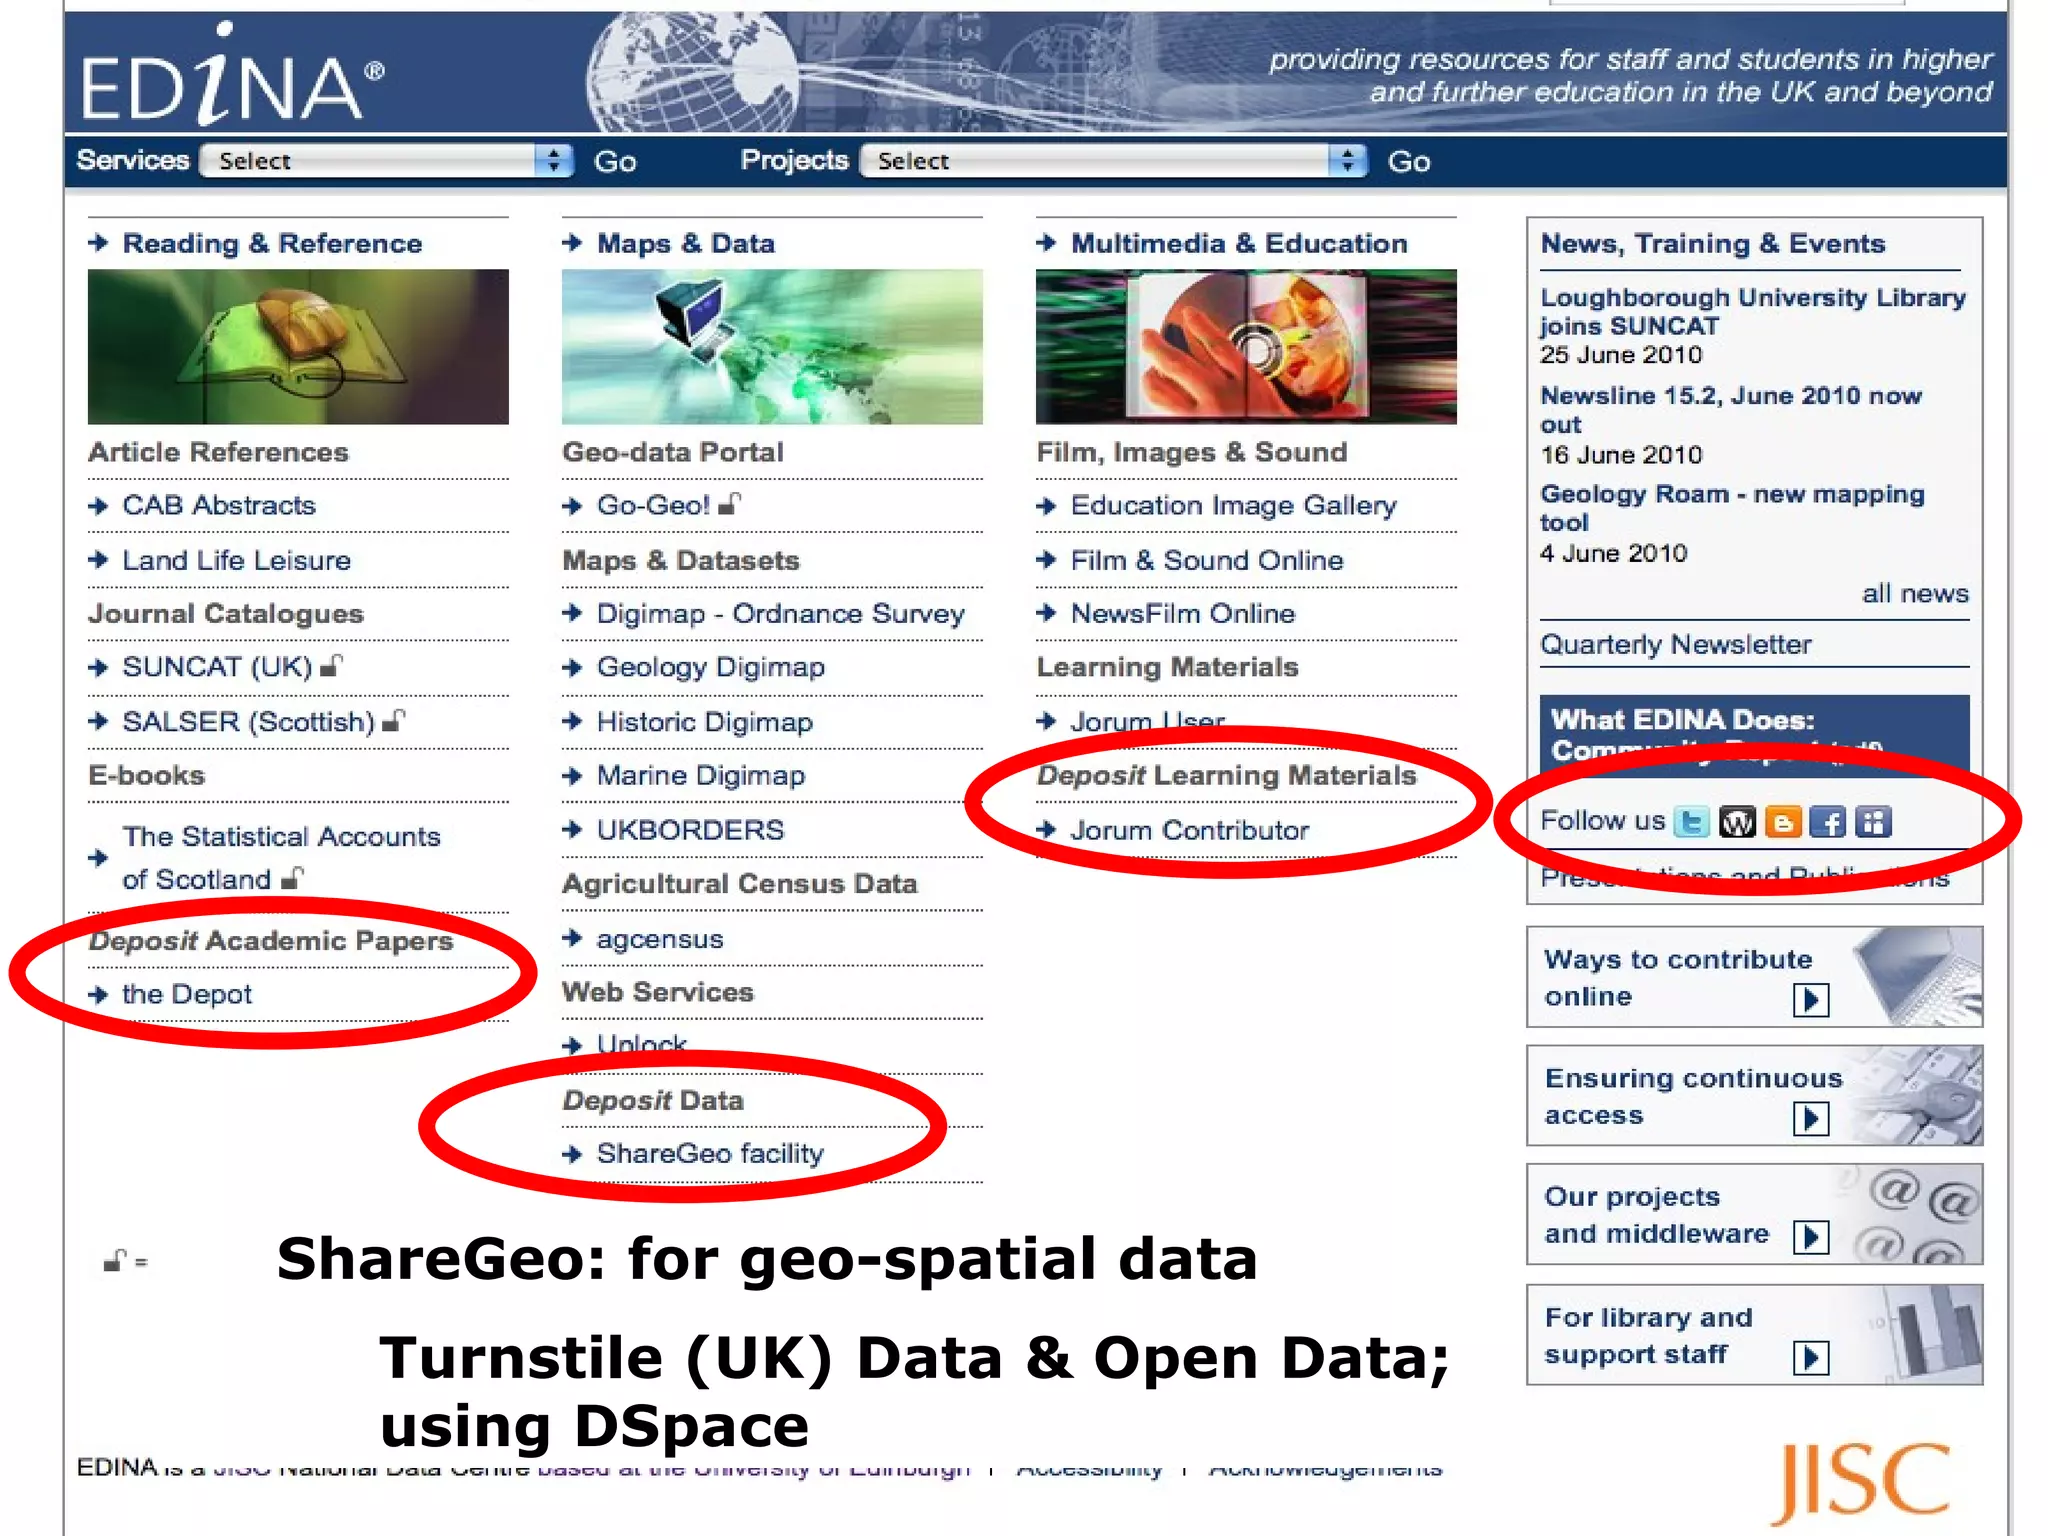Open the Digimap - Ordnance Survey link

coord(781,614)
